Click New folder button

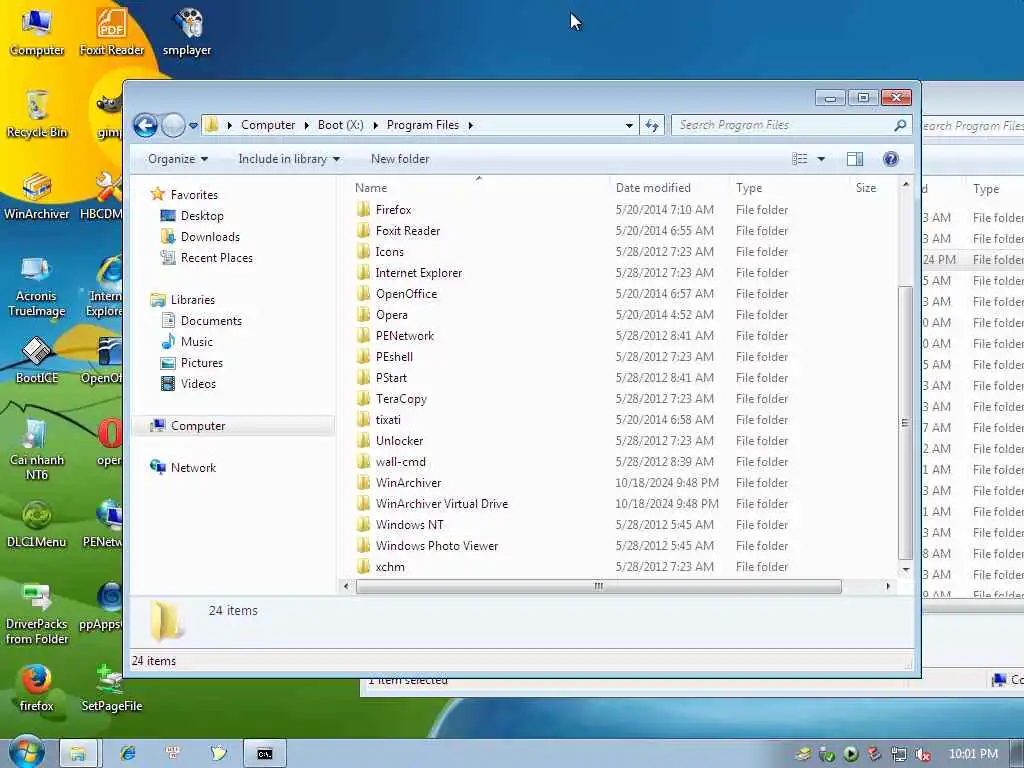(400, 159)
